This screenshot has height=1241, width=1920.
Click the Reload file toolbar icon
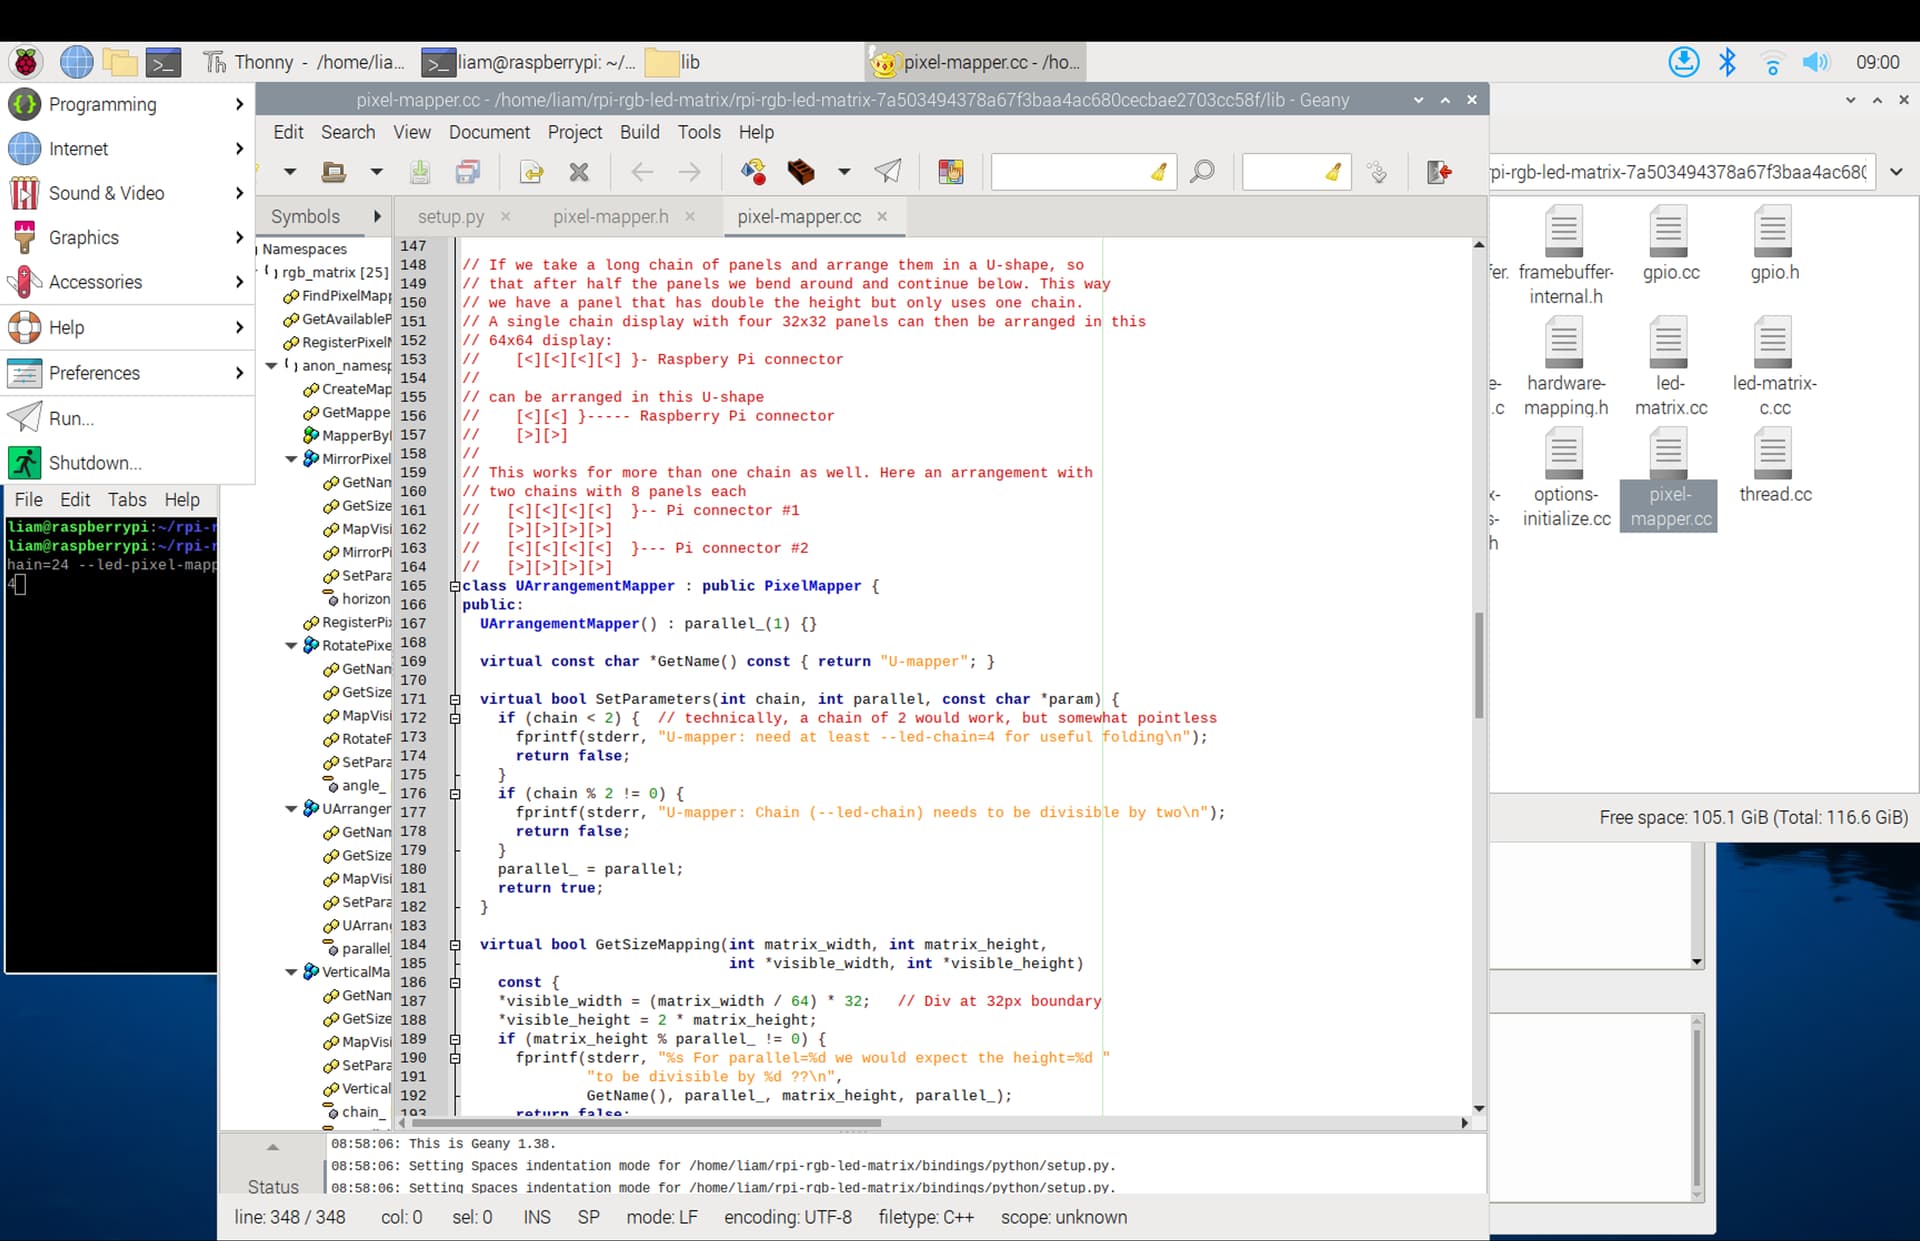click(531, 172)
